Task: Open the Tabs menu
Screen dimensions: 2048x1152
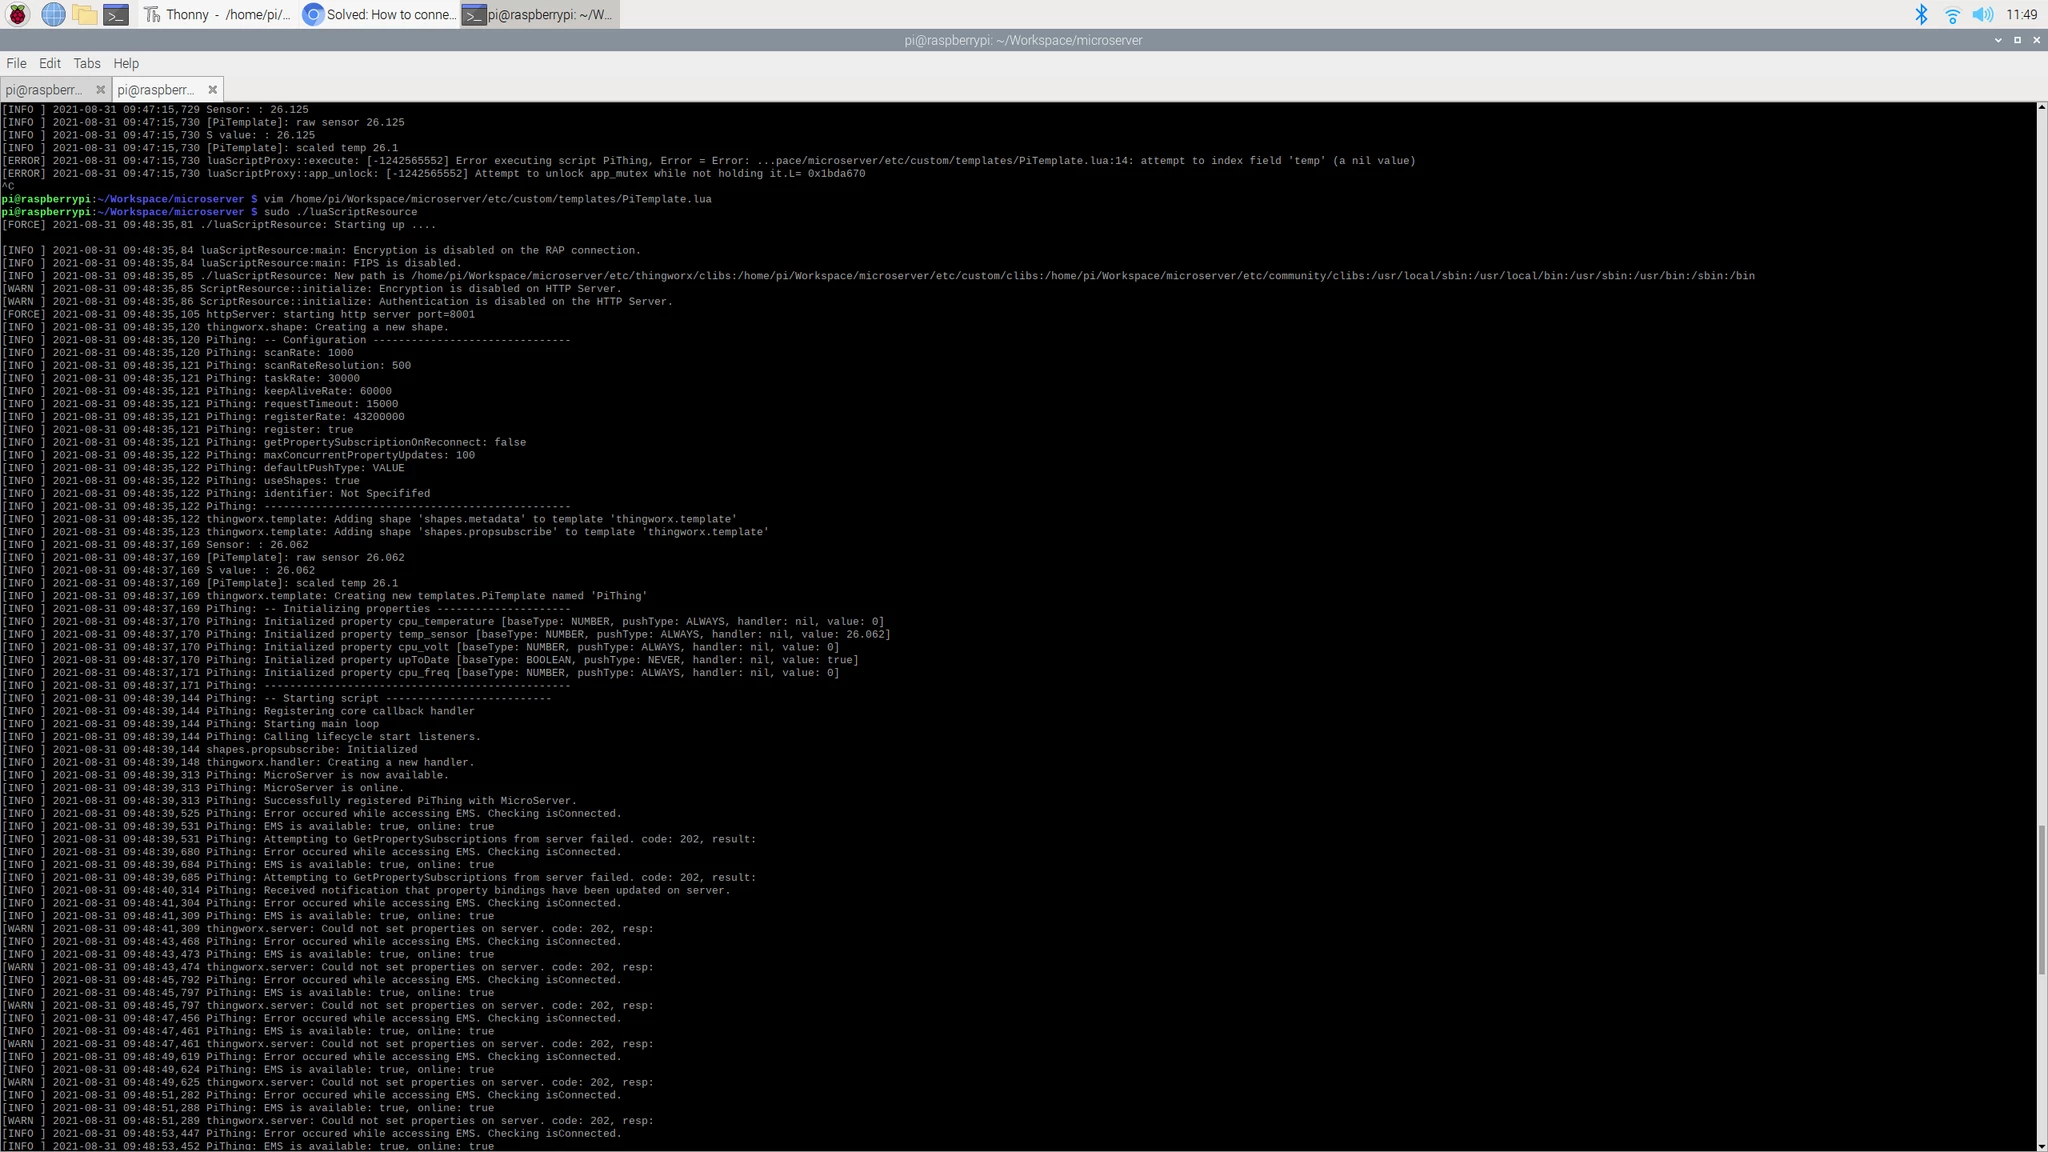Action: tap(87, 63)
